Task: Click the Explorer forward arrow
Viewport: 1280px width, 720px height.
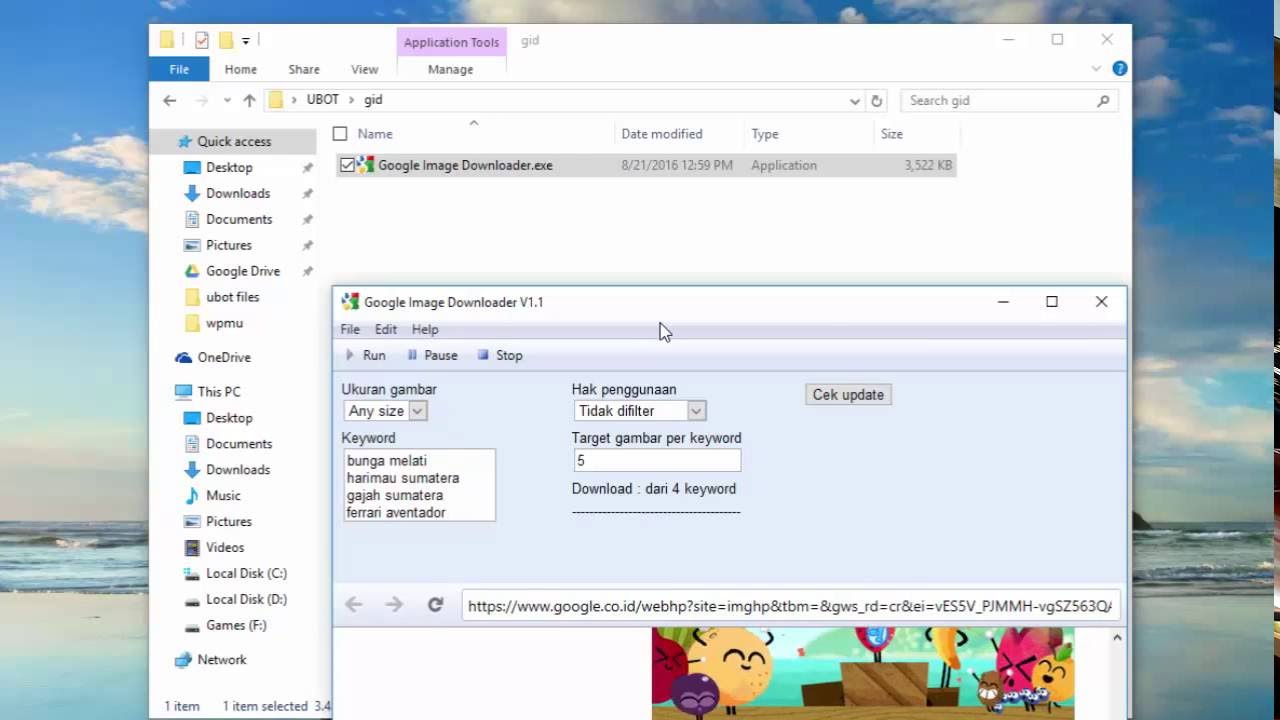Action: 202,100
